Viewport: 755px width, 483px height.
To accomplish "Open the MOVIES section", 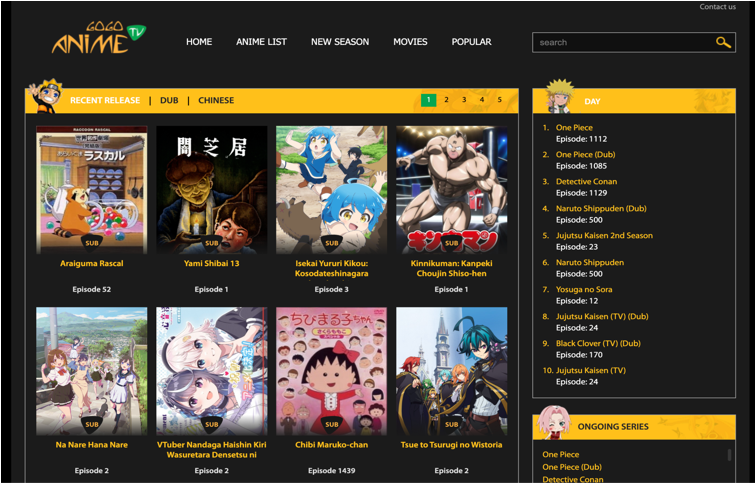I will (x=410, y=42).
